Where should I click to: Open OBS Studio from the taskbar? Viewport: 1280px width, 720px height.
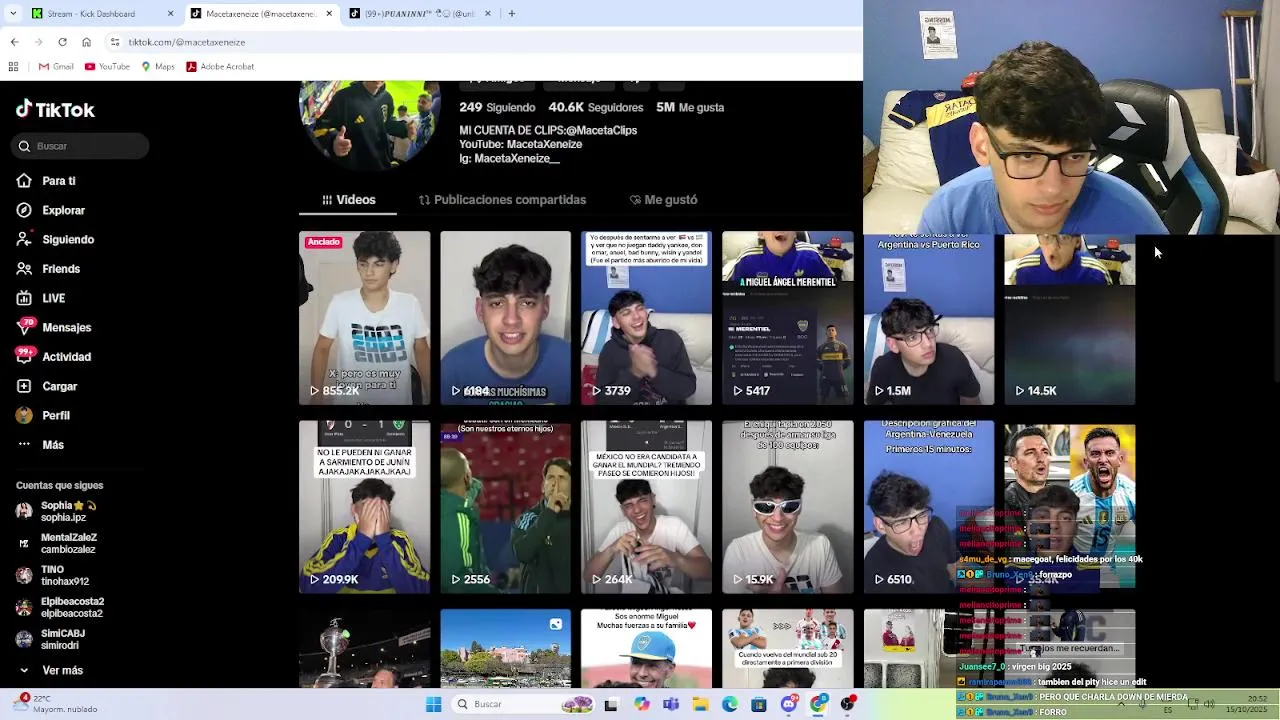[848, 704]
